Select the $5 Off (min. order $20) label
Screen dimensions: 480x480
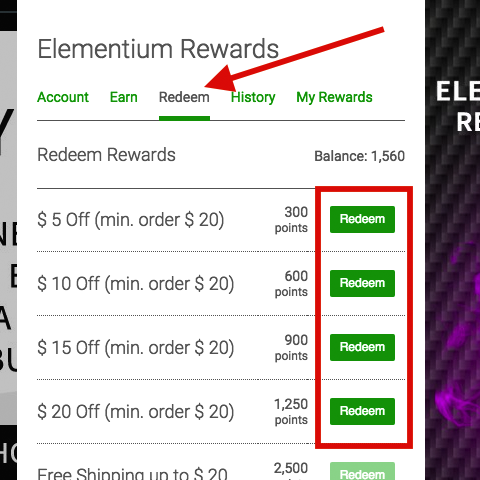coord(131,220)
